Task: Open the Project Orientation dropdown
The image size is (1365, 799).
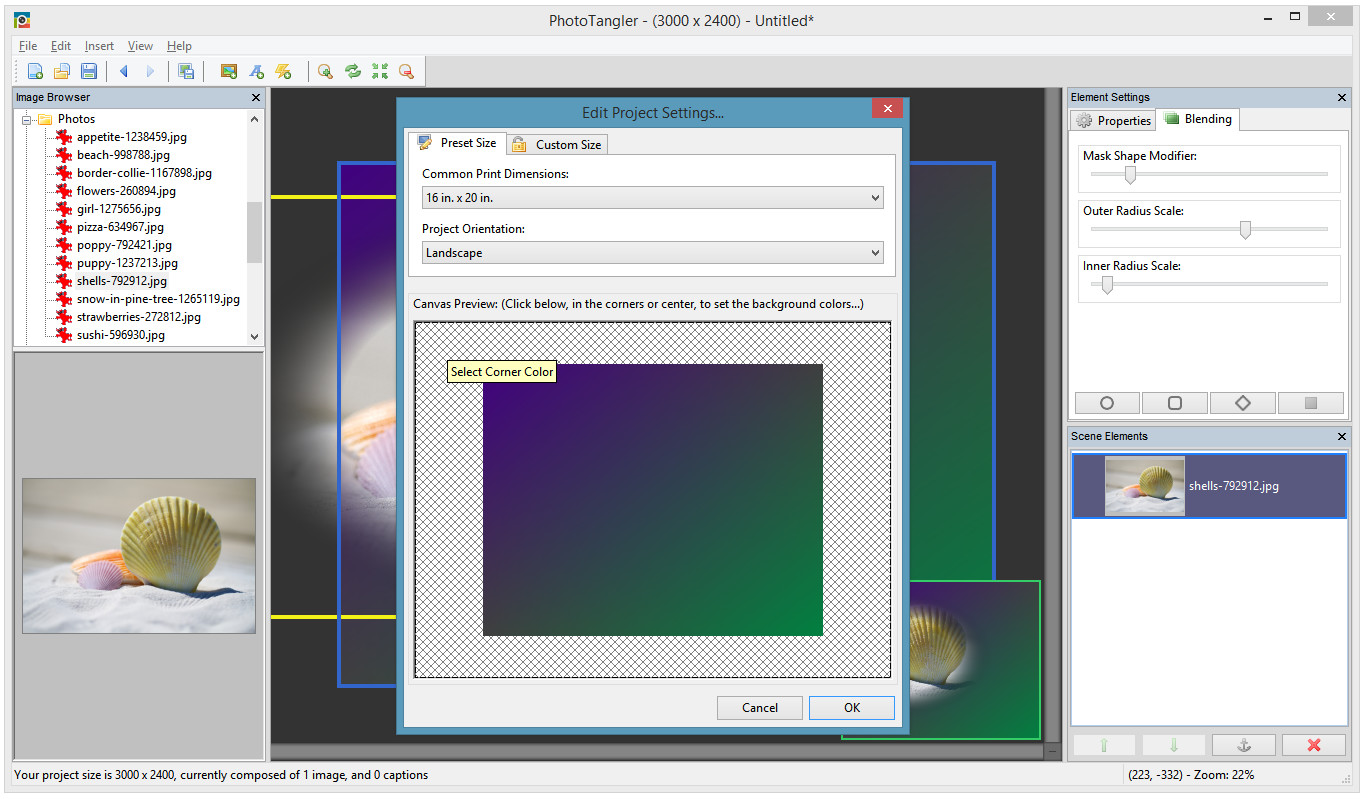Action: click(x=652, y=252)
